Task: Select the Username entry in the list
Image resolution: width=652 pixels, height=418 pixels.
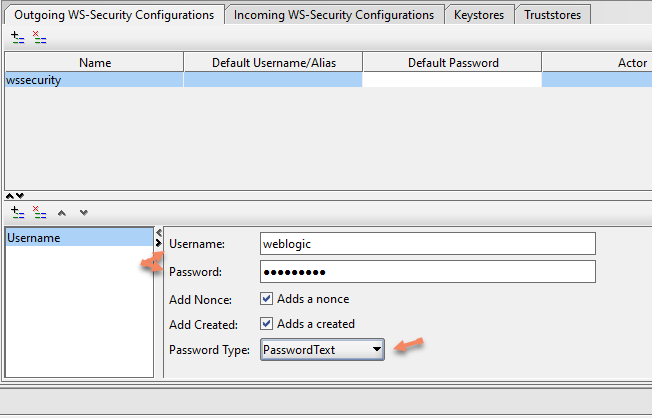Action: tap(79, 238)
